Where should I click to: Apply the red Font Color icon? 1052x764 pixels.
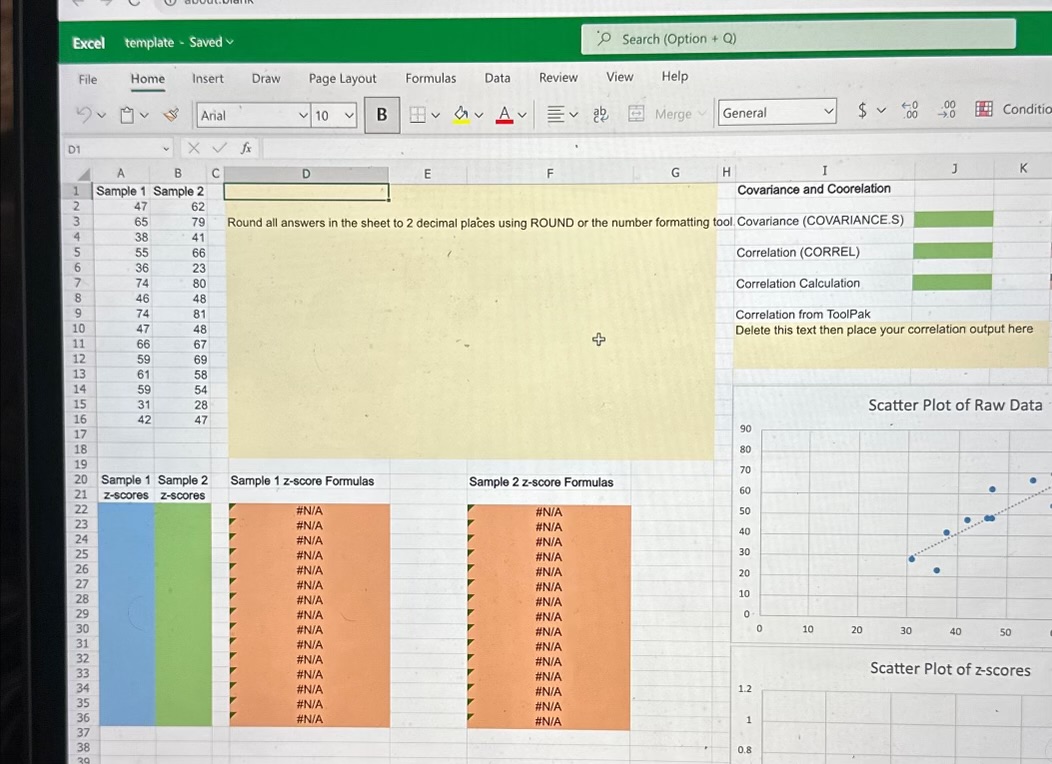tap(505, 115)
